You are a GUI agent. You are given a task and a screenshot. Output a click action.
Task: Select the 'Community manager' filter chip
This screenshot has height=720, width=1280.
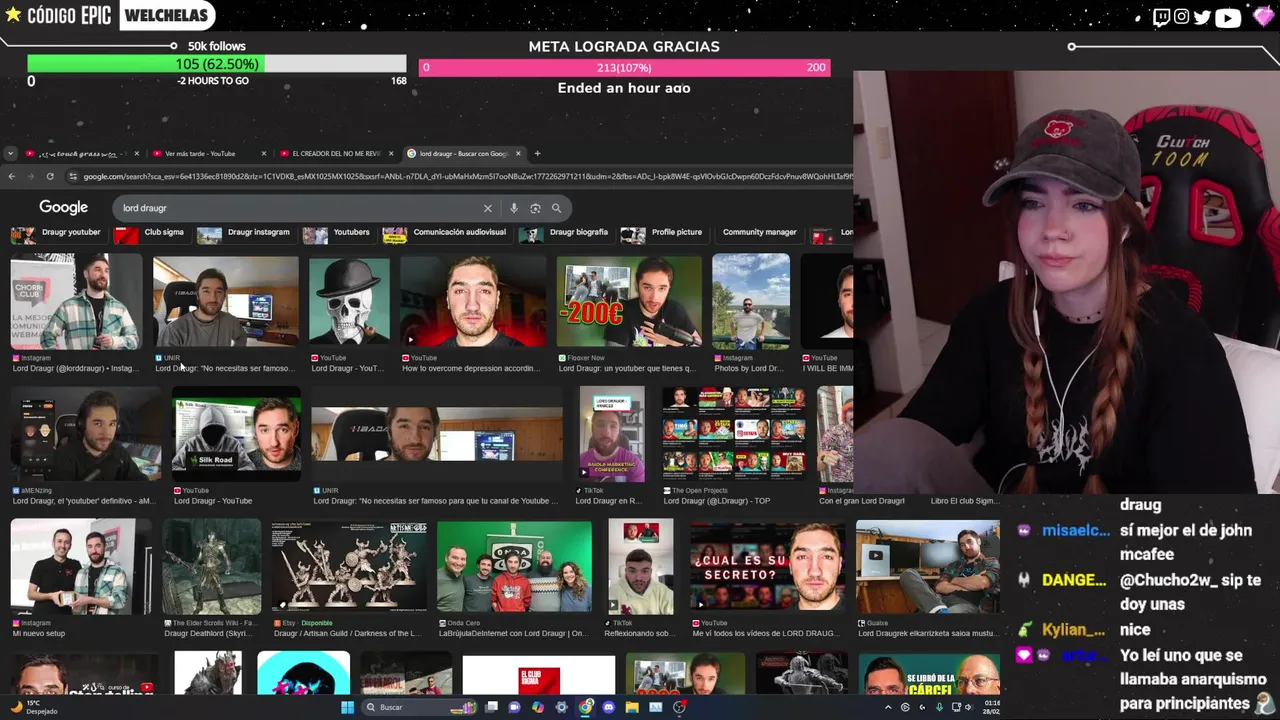point(759,233)
